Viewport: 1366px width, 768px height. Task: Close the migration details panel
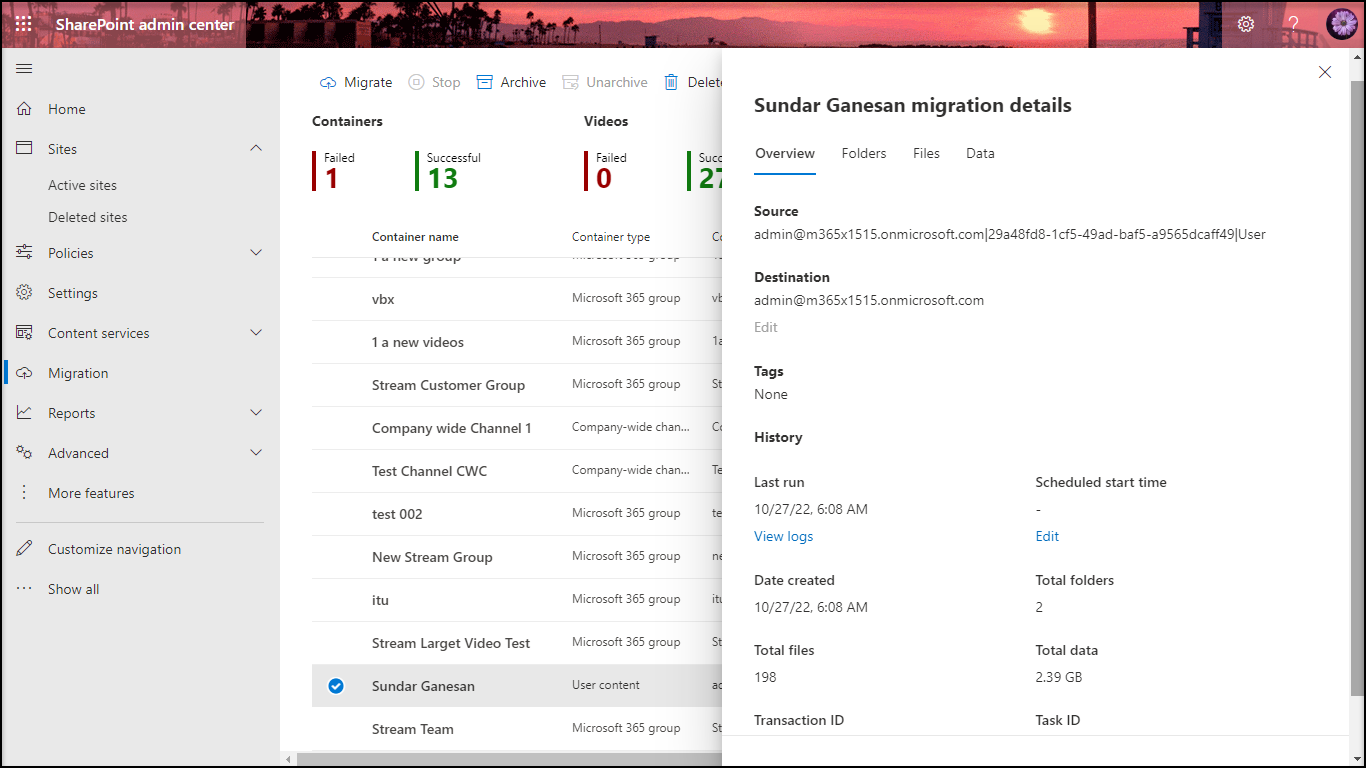tap(1325, 72)
